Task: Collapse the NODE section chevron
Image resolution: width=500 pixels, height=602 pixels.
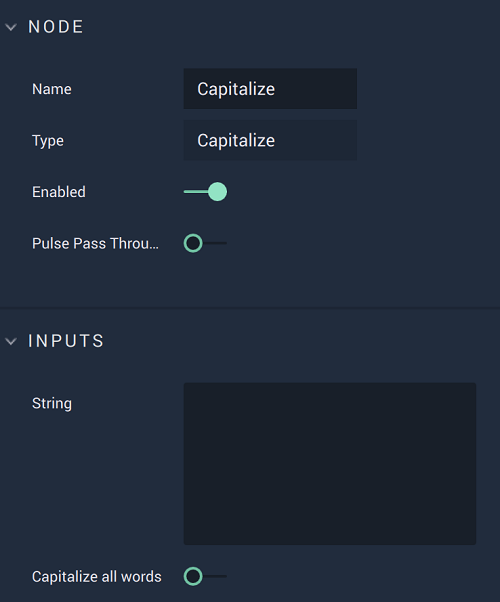Action: tap(11, 27)
